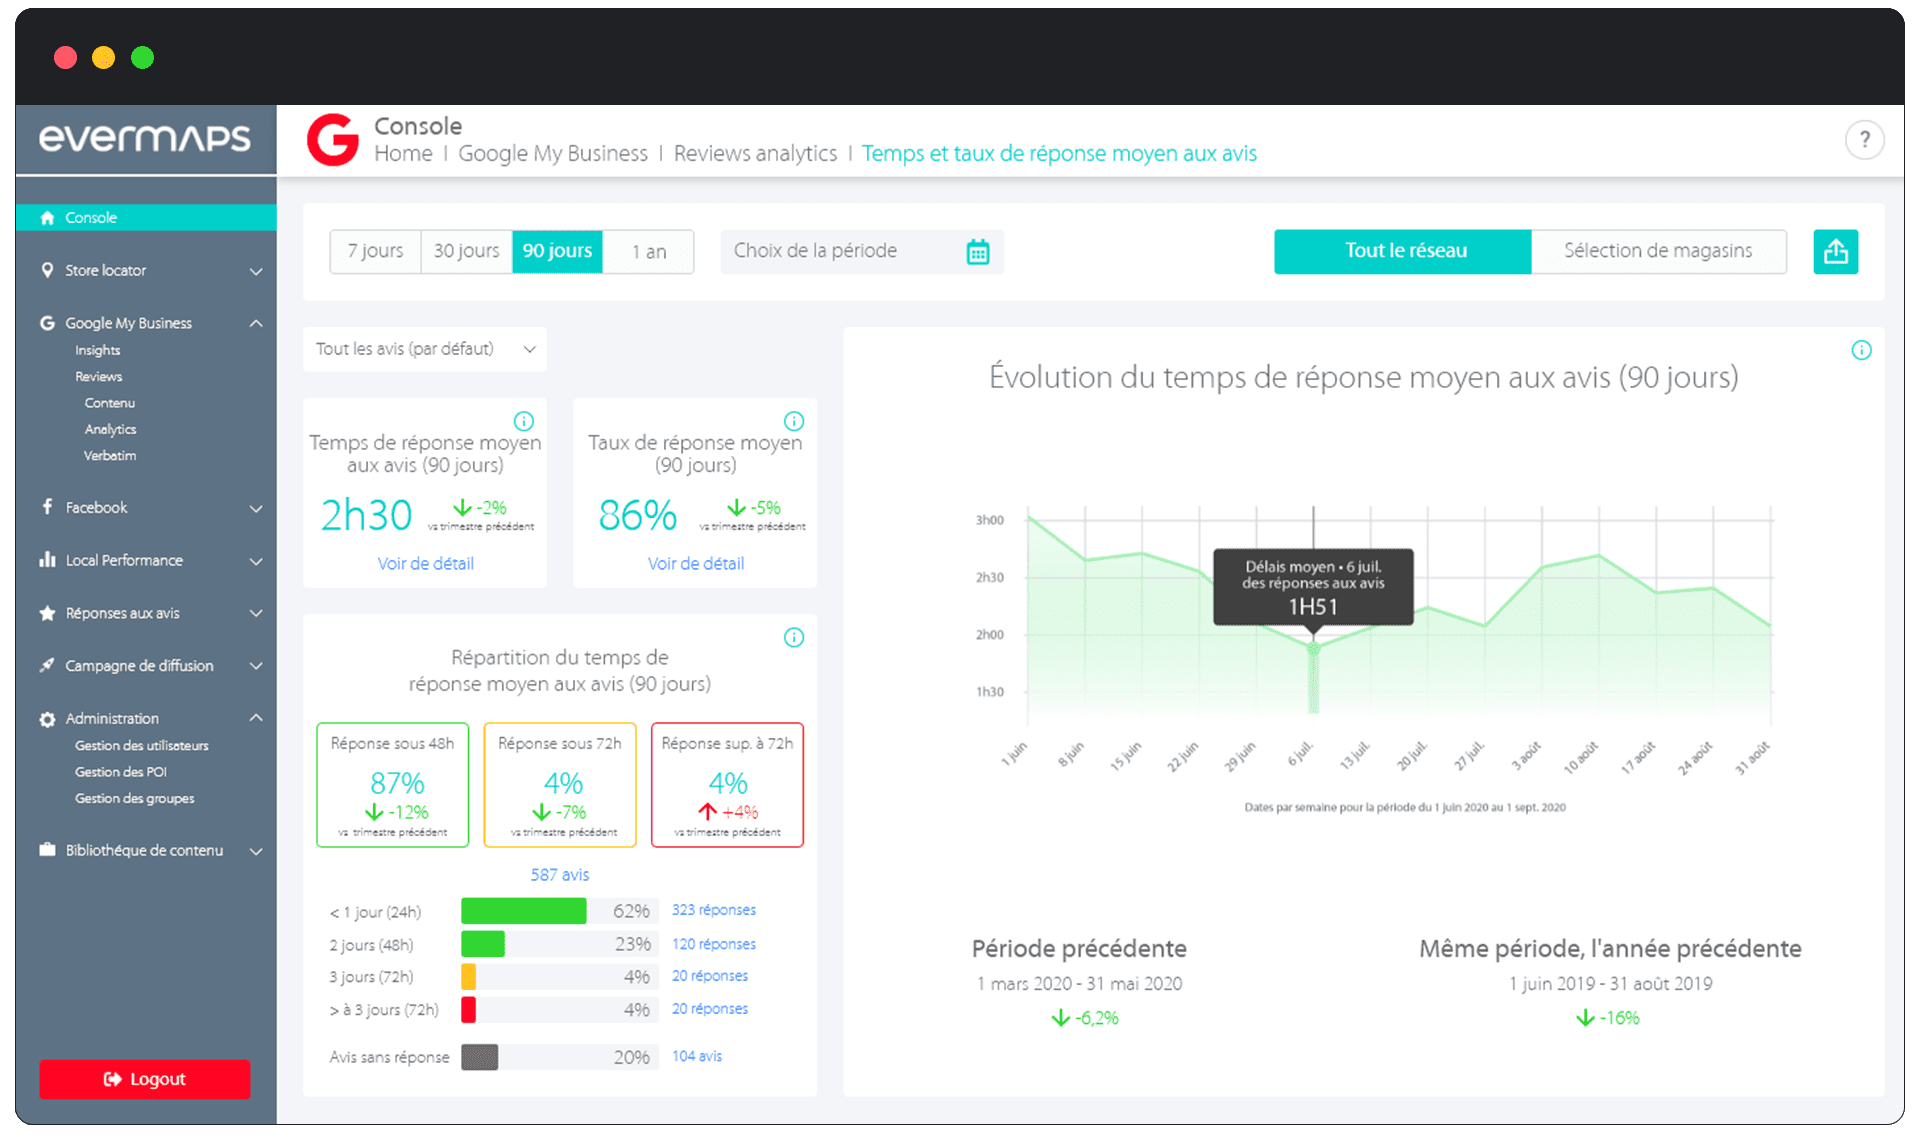Click the info icon on Taux de réponse card
1920x1148 pixels.
pyautogui.click(x=793, y=421)
